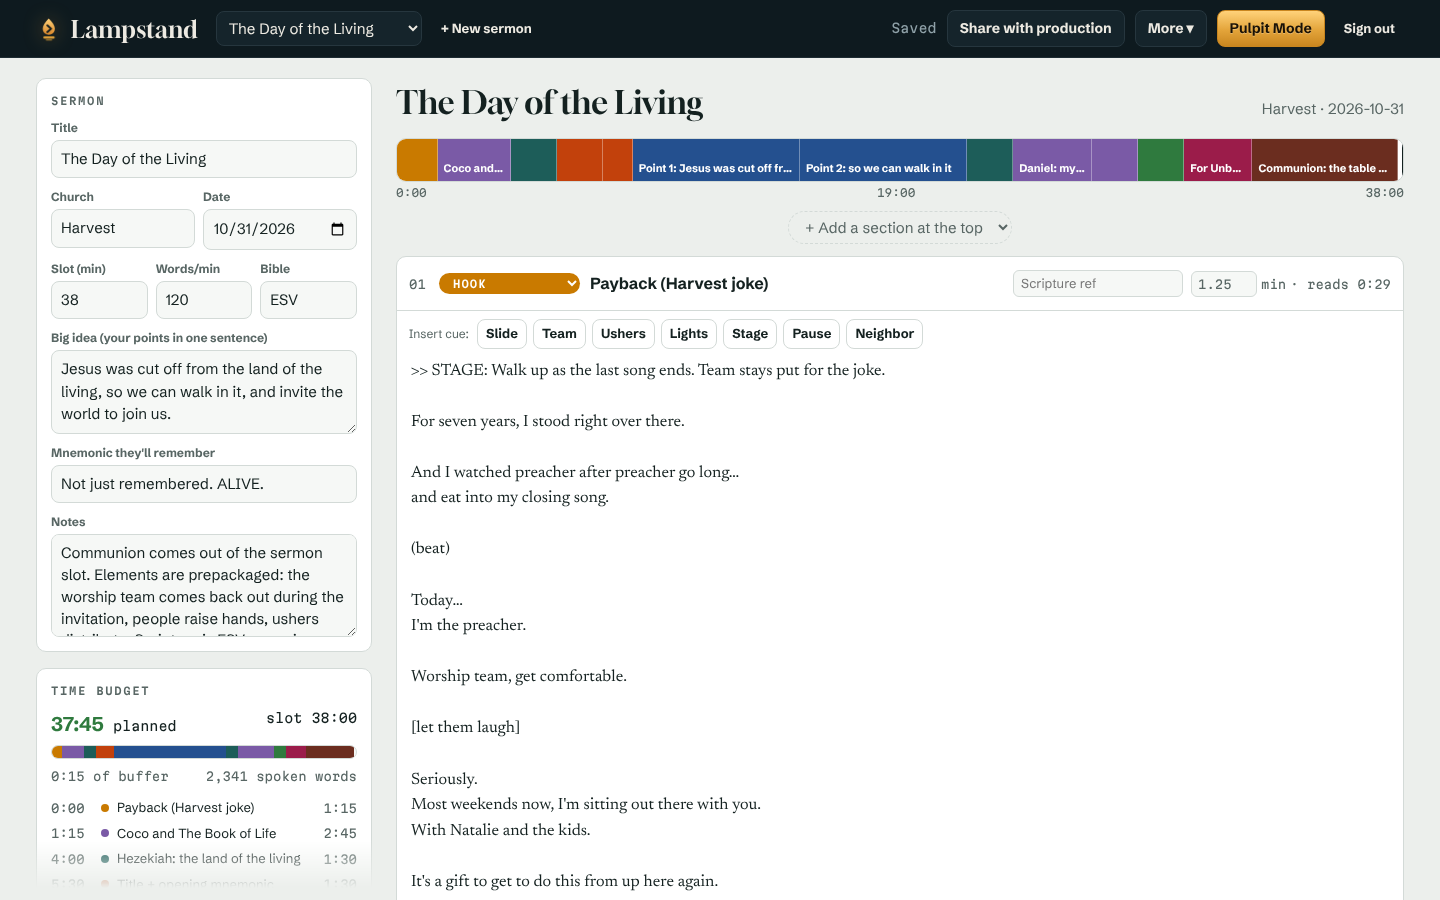Screen dimensions: 1440x900
Task: Insert a Pause cue
Action: pos(812,334)
